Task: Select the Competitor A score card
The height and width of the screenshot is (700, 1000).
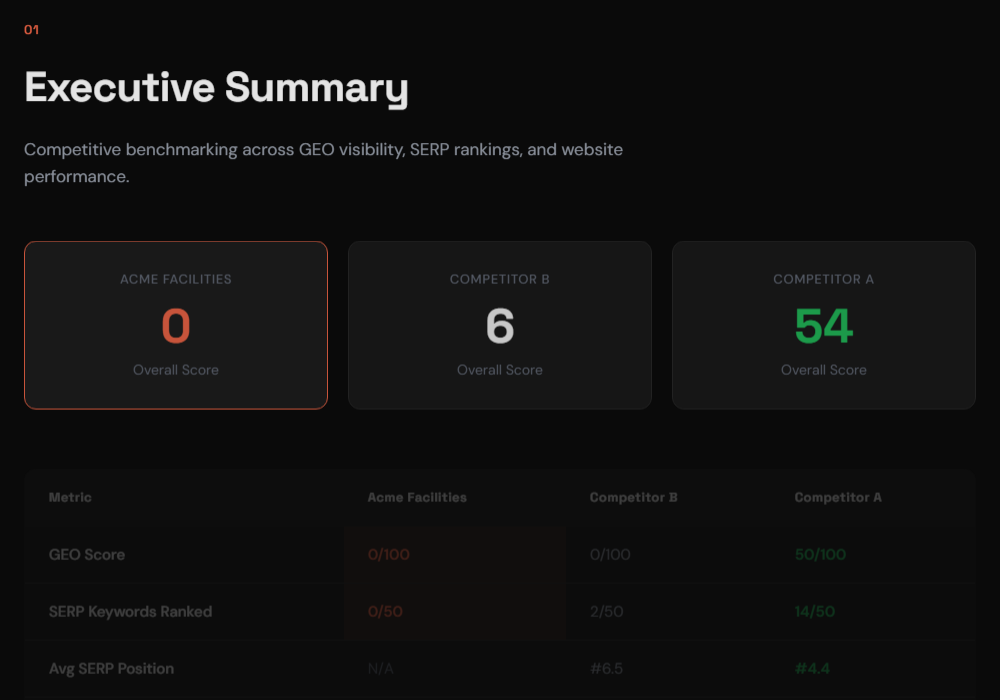Action: [x=823, y=324]
